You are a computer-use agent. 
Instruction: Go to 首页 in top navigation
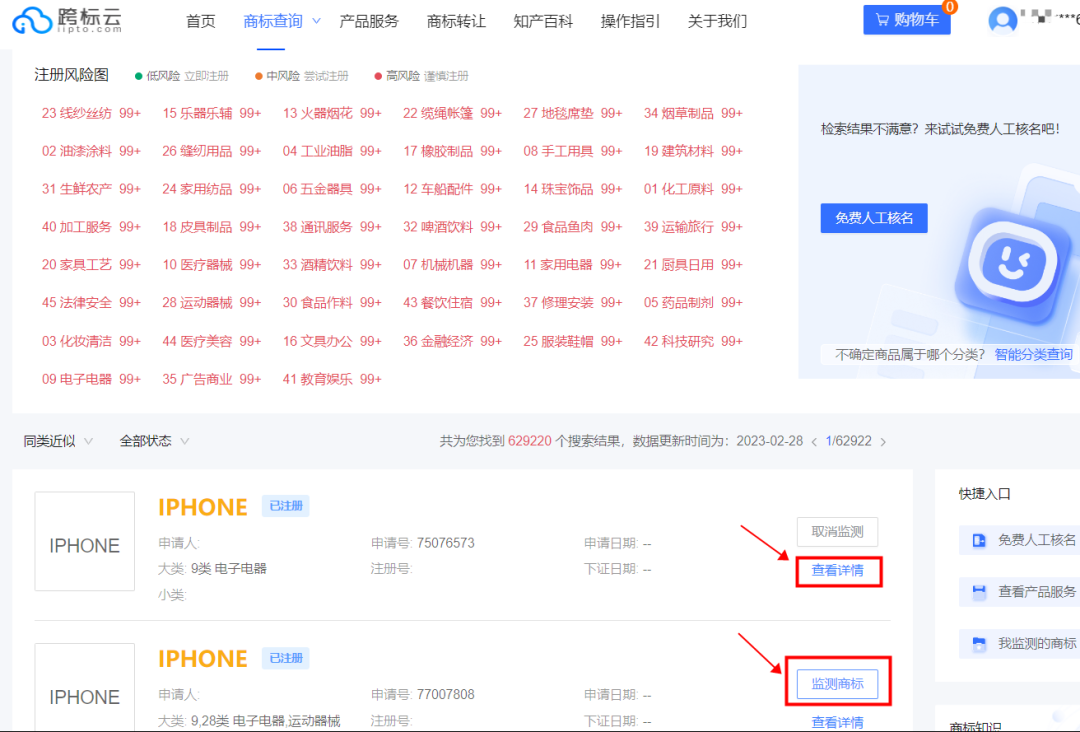point(200,21)
